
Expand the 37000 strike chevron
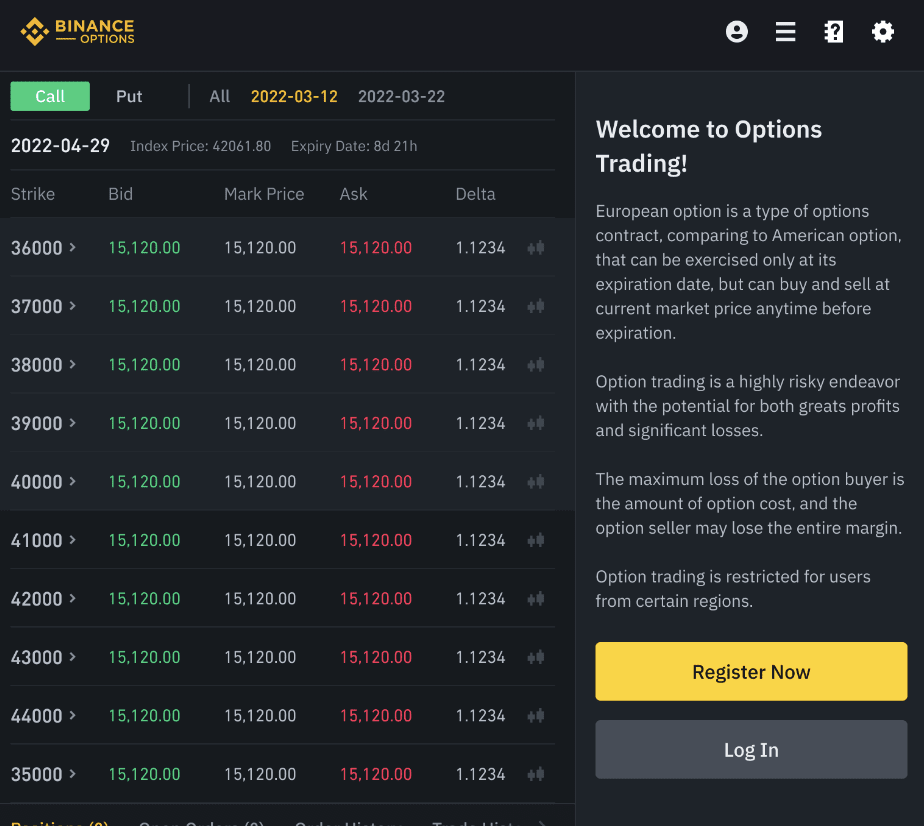pyautogui.click(x=72, y=306)
